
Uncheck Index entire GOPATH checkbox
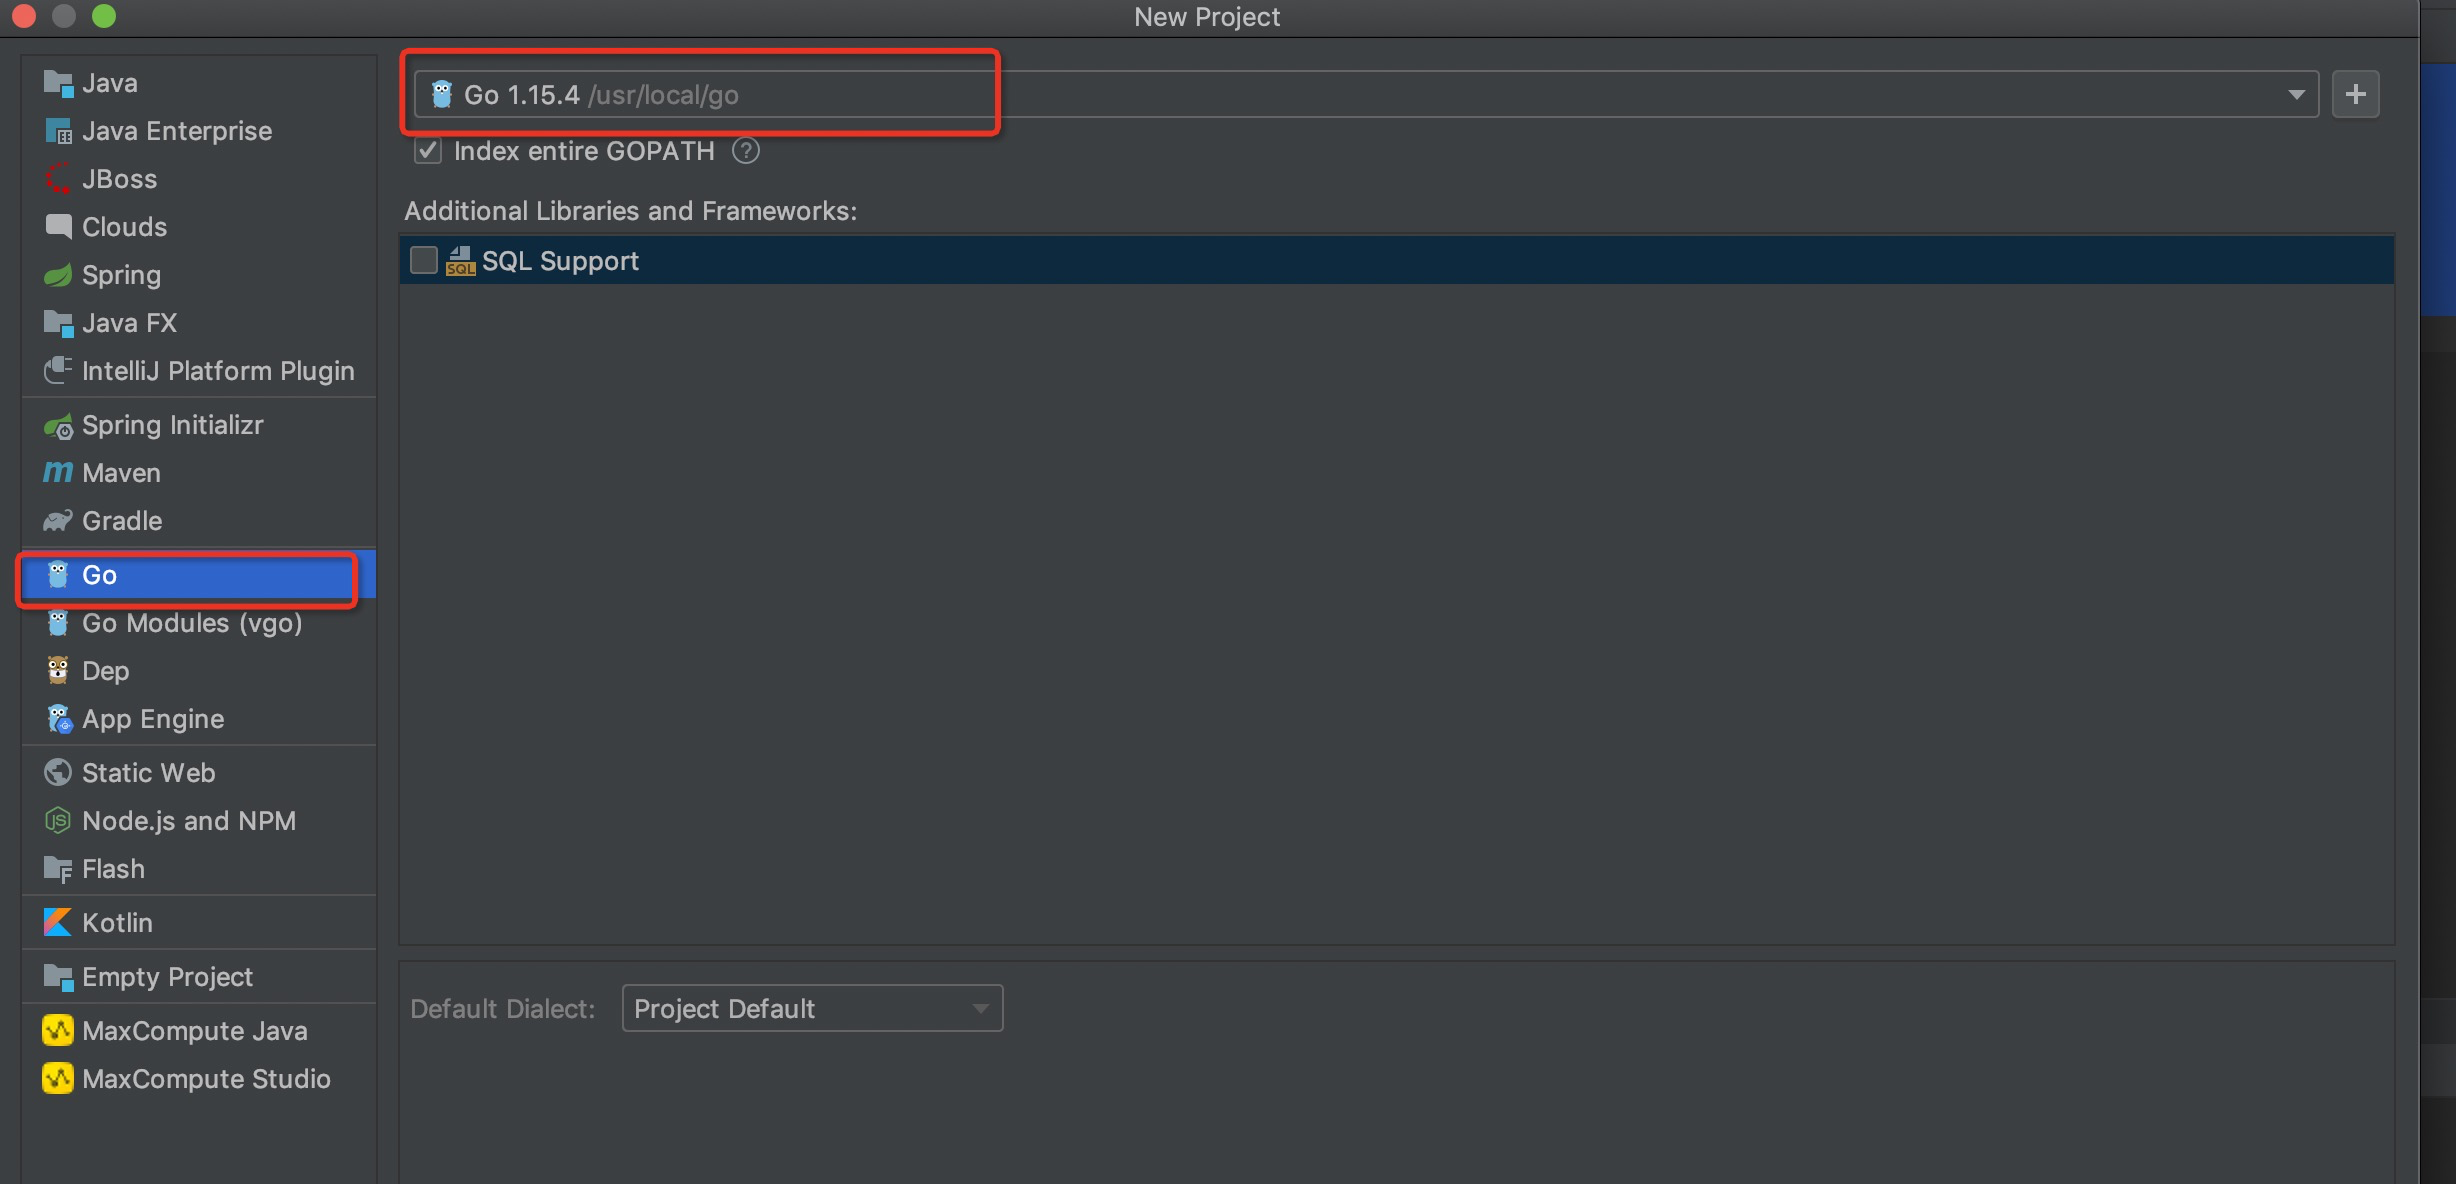coord(428,151)
